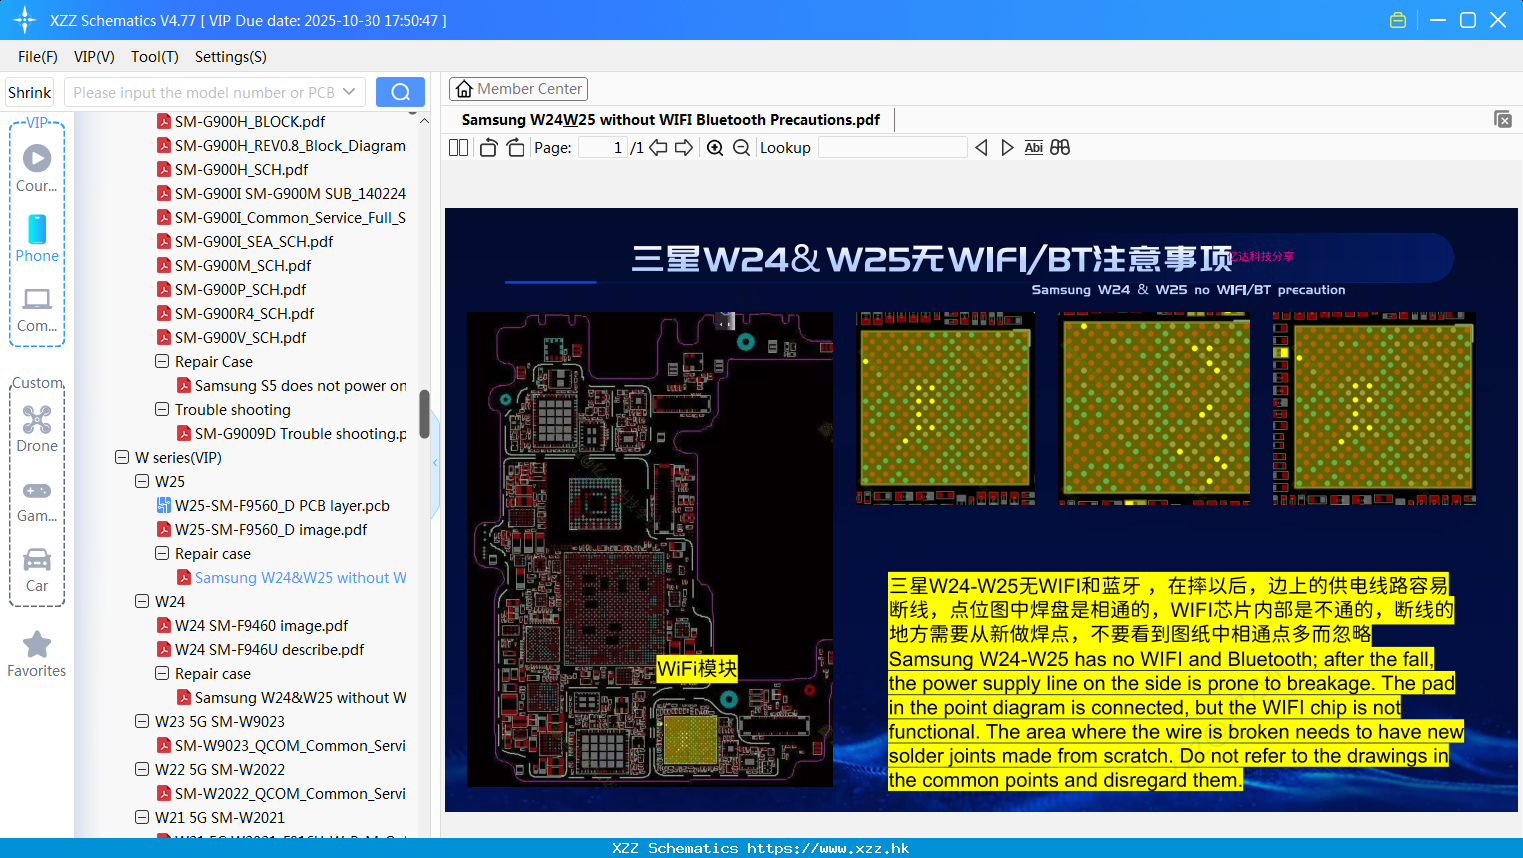Open SM-W2022_QCOM_Common_Servi file

click(x=281, y=794)
